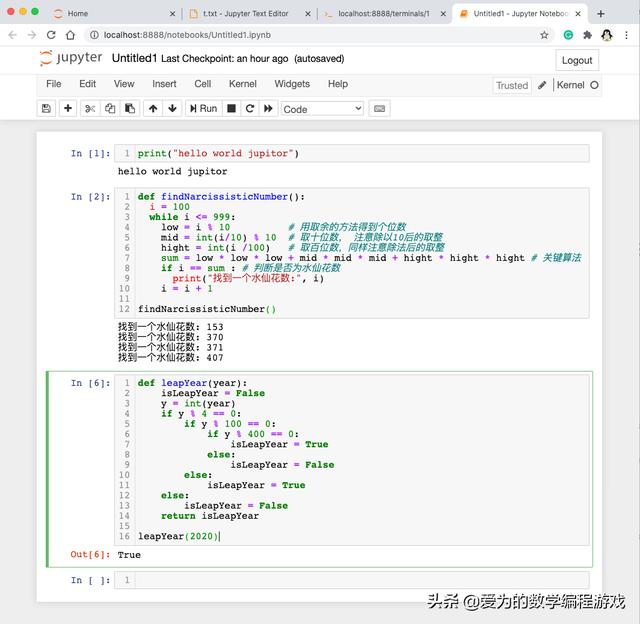The height and width of the screenshot is (624, 640).
Task: Switch to the localhost terminals tab
Action: tap(384, 13)
